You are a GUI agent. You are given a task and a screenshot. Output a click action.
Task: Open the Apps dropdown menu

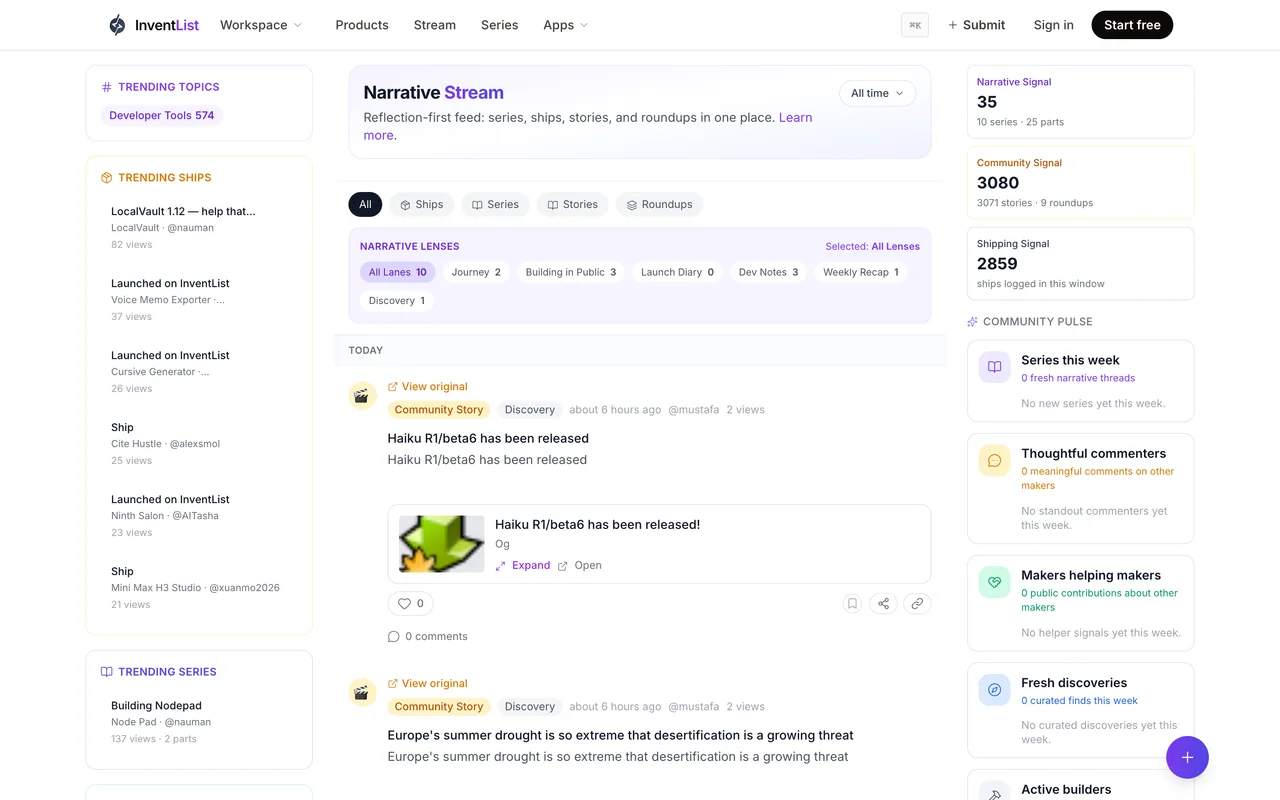[x=565, y=25]
